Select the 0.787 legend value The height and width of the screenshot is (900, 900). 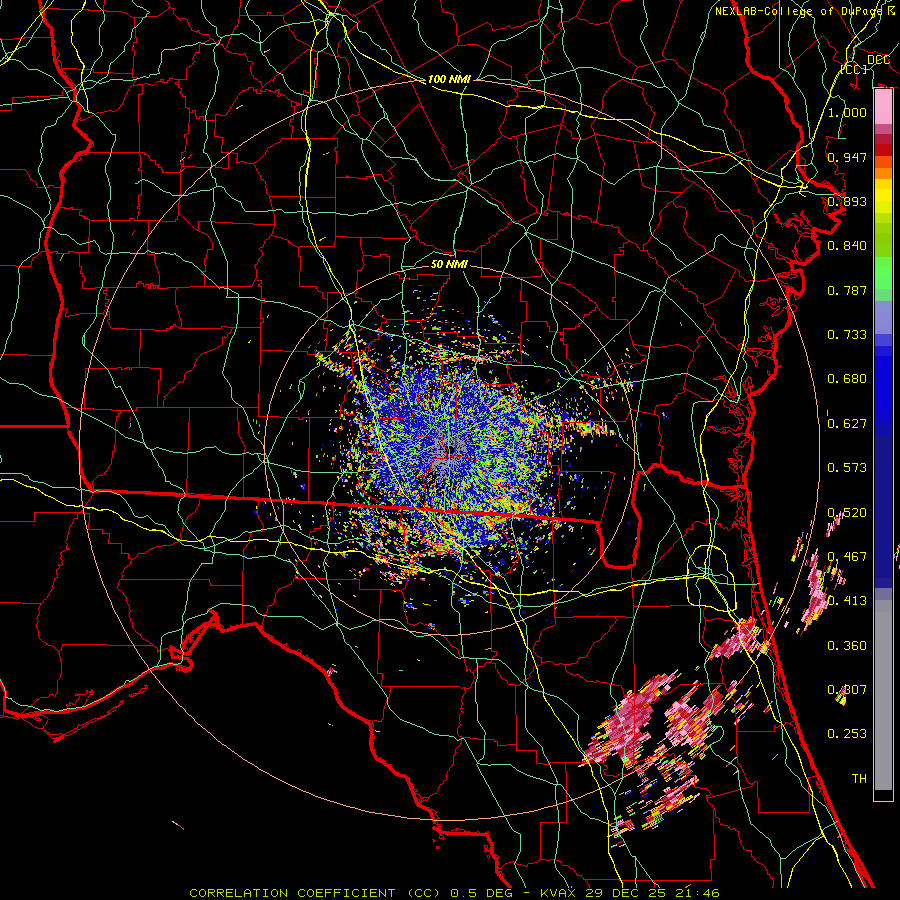847,290
